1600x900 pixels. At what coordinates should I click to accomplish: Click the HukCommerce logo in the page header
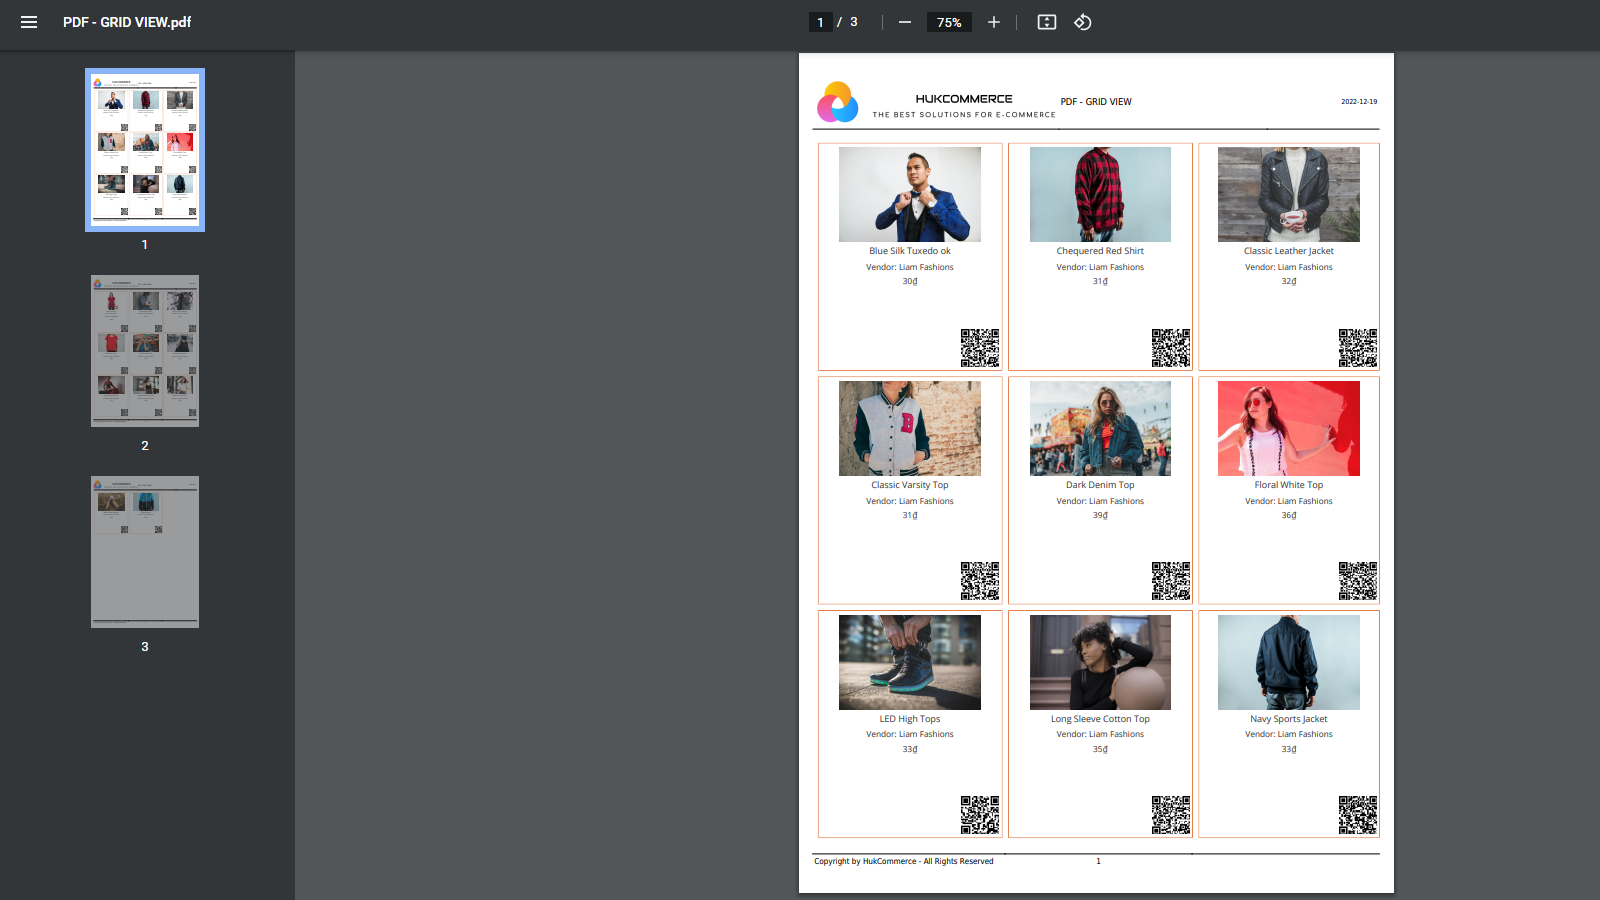click(x=839, y=101)
